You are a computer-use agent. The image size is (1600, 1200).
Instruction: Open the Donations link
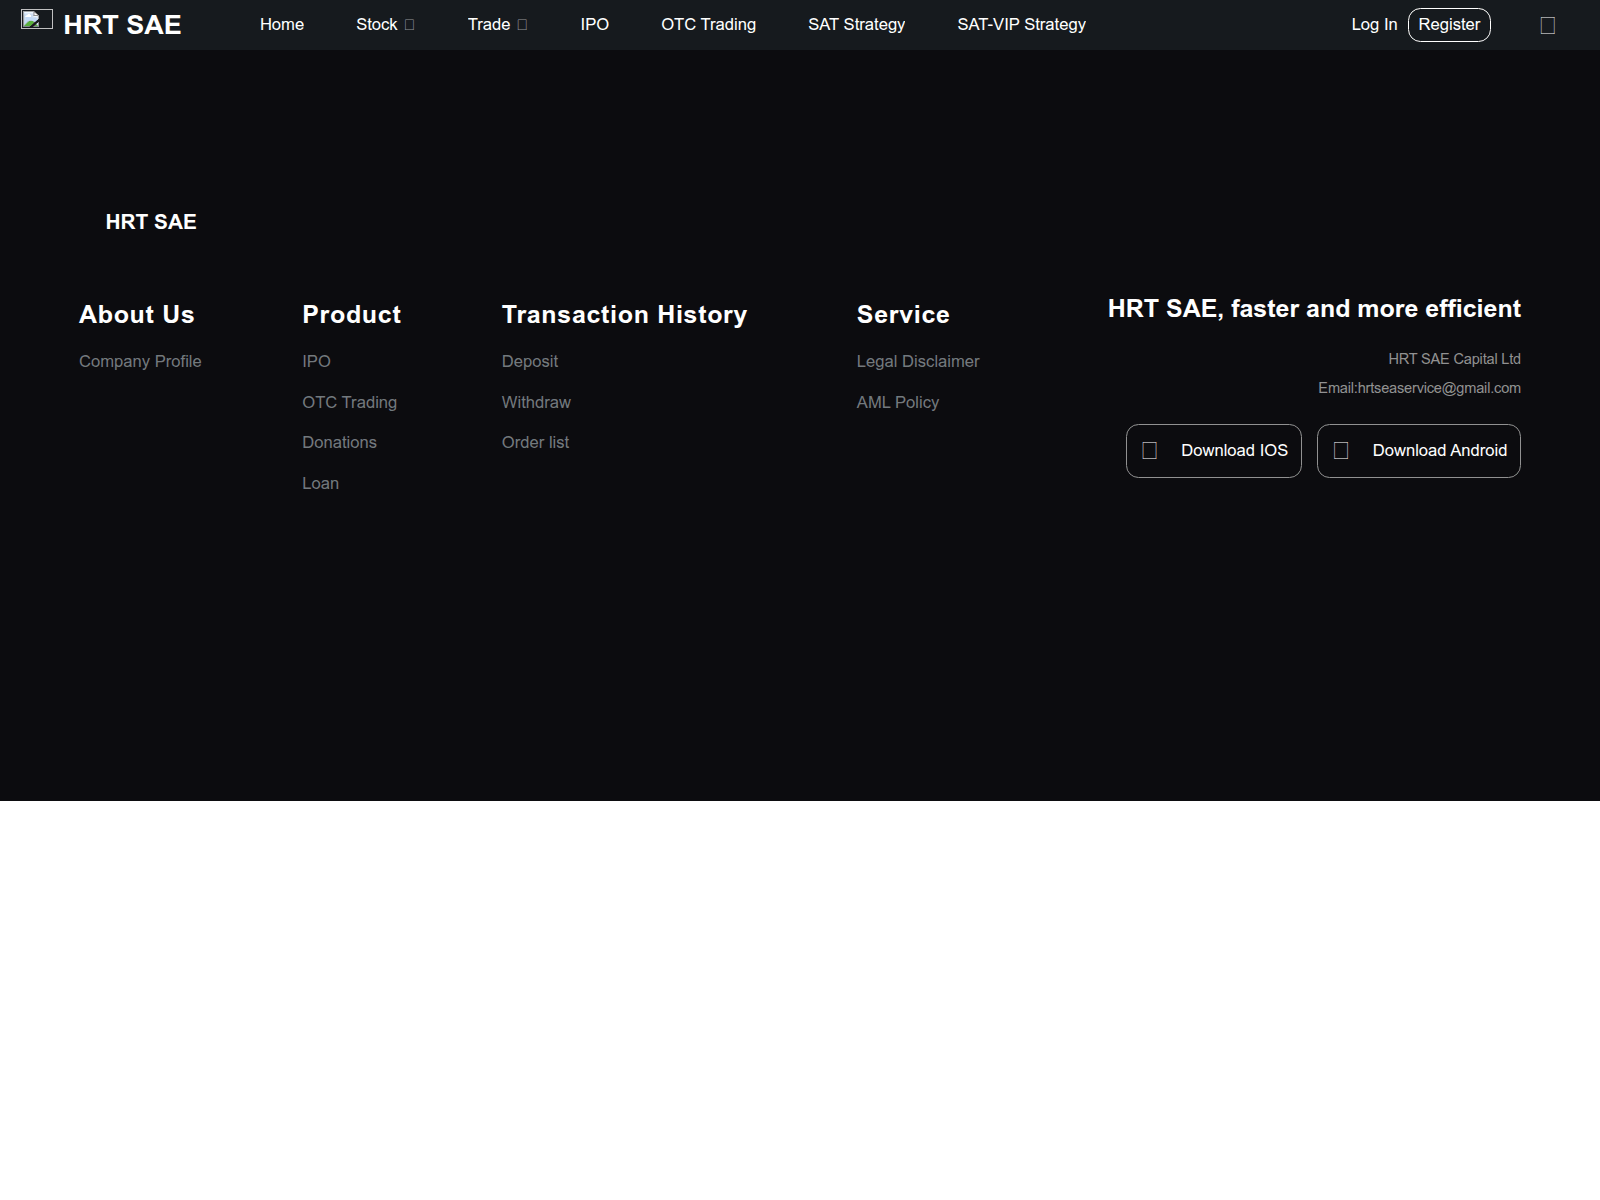point(339,442)
